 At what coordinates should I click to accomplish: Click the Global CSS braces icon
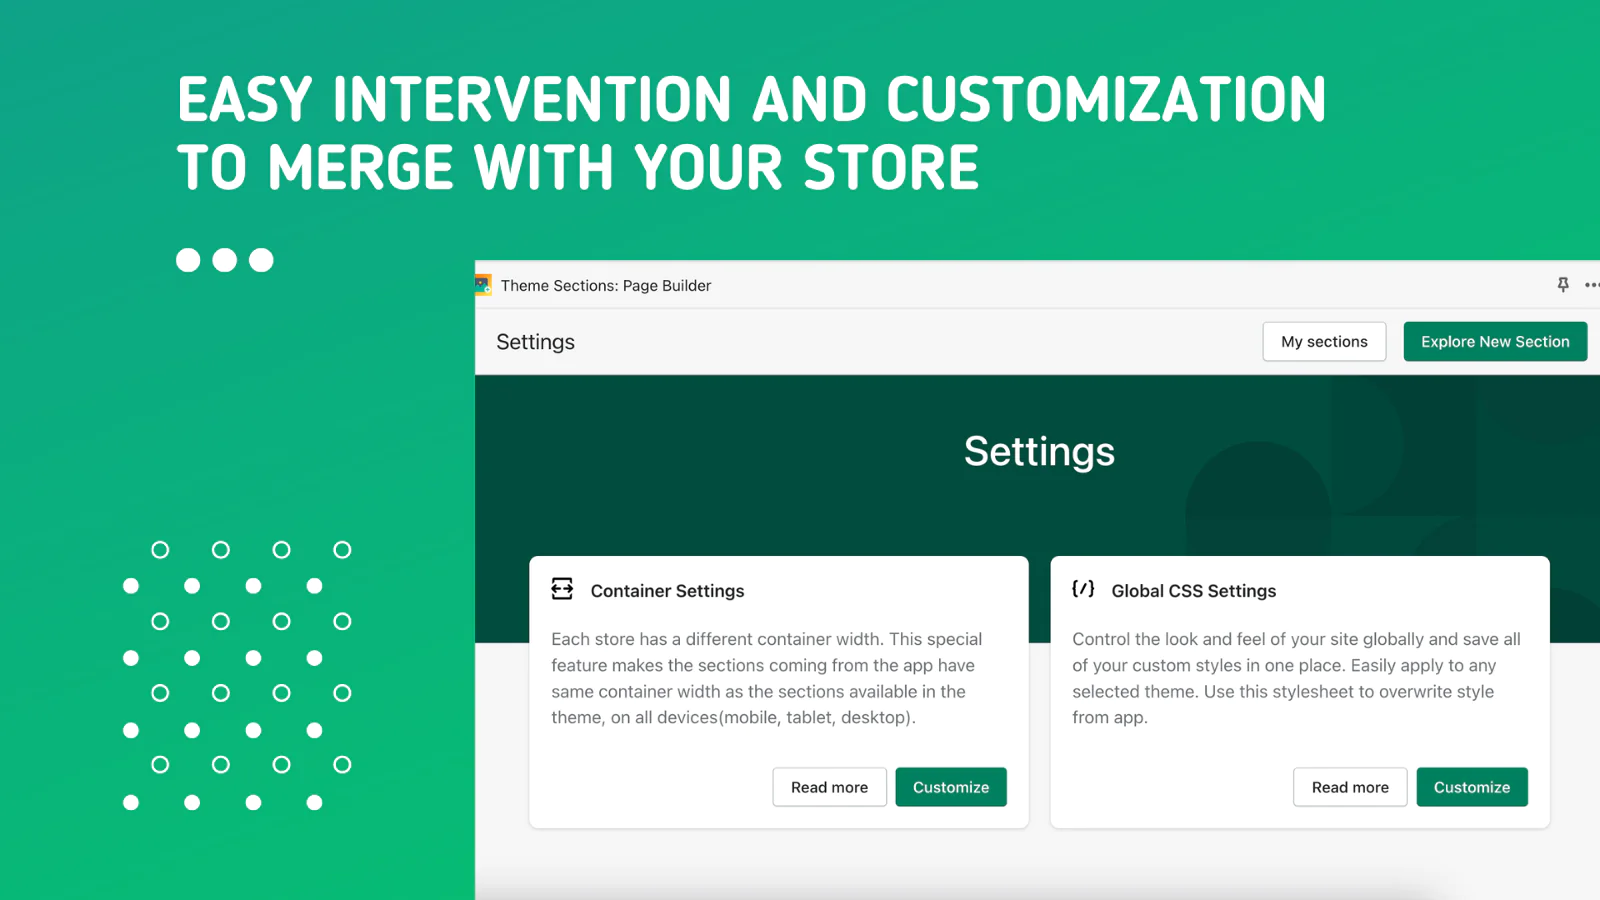pos(1083,589)
